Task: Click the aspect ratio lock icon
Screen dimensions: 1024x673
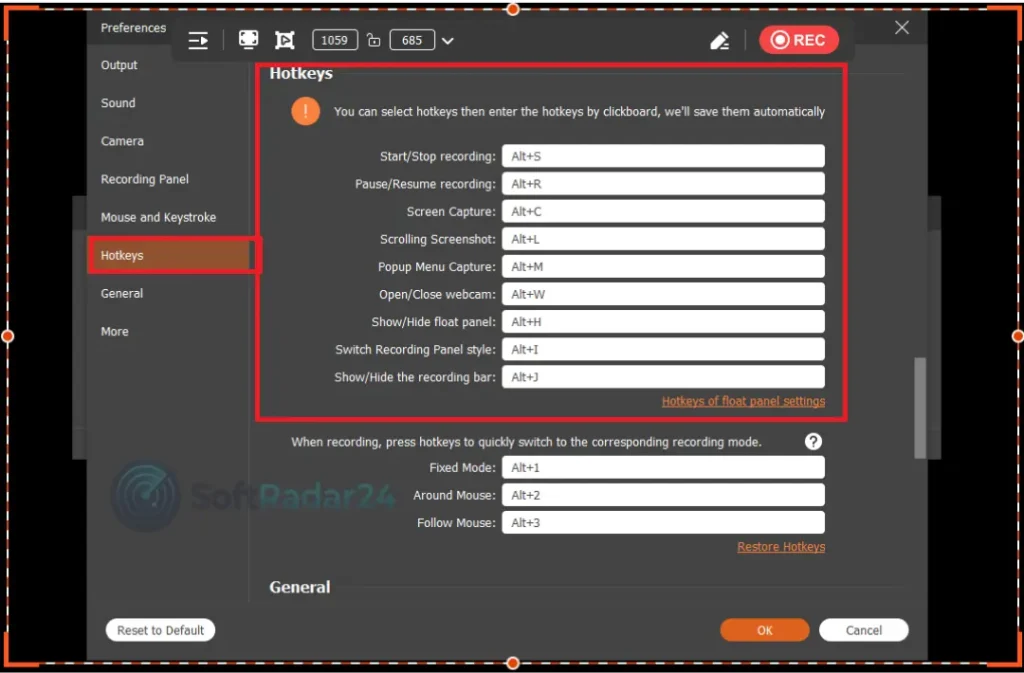Action: [x=373, y=40]
